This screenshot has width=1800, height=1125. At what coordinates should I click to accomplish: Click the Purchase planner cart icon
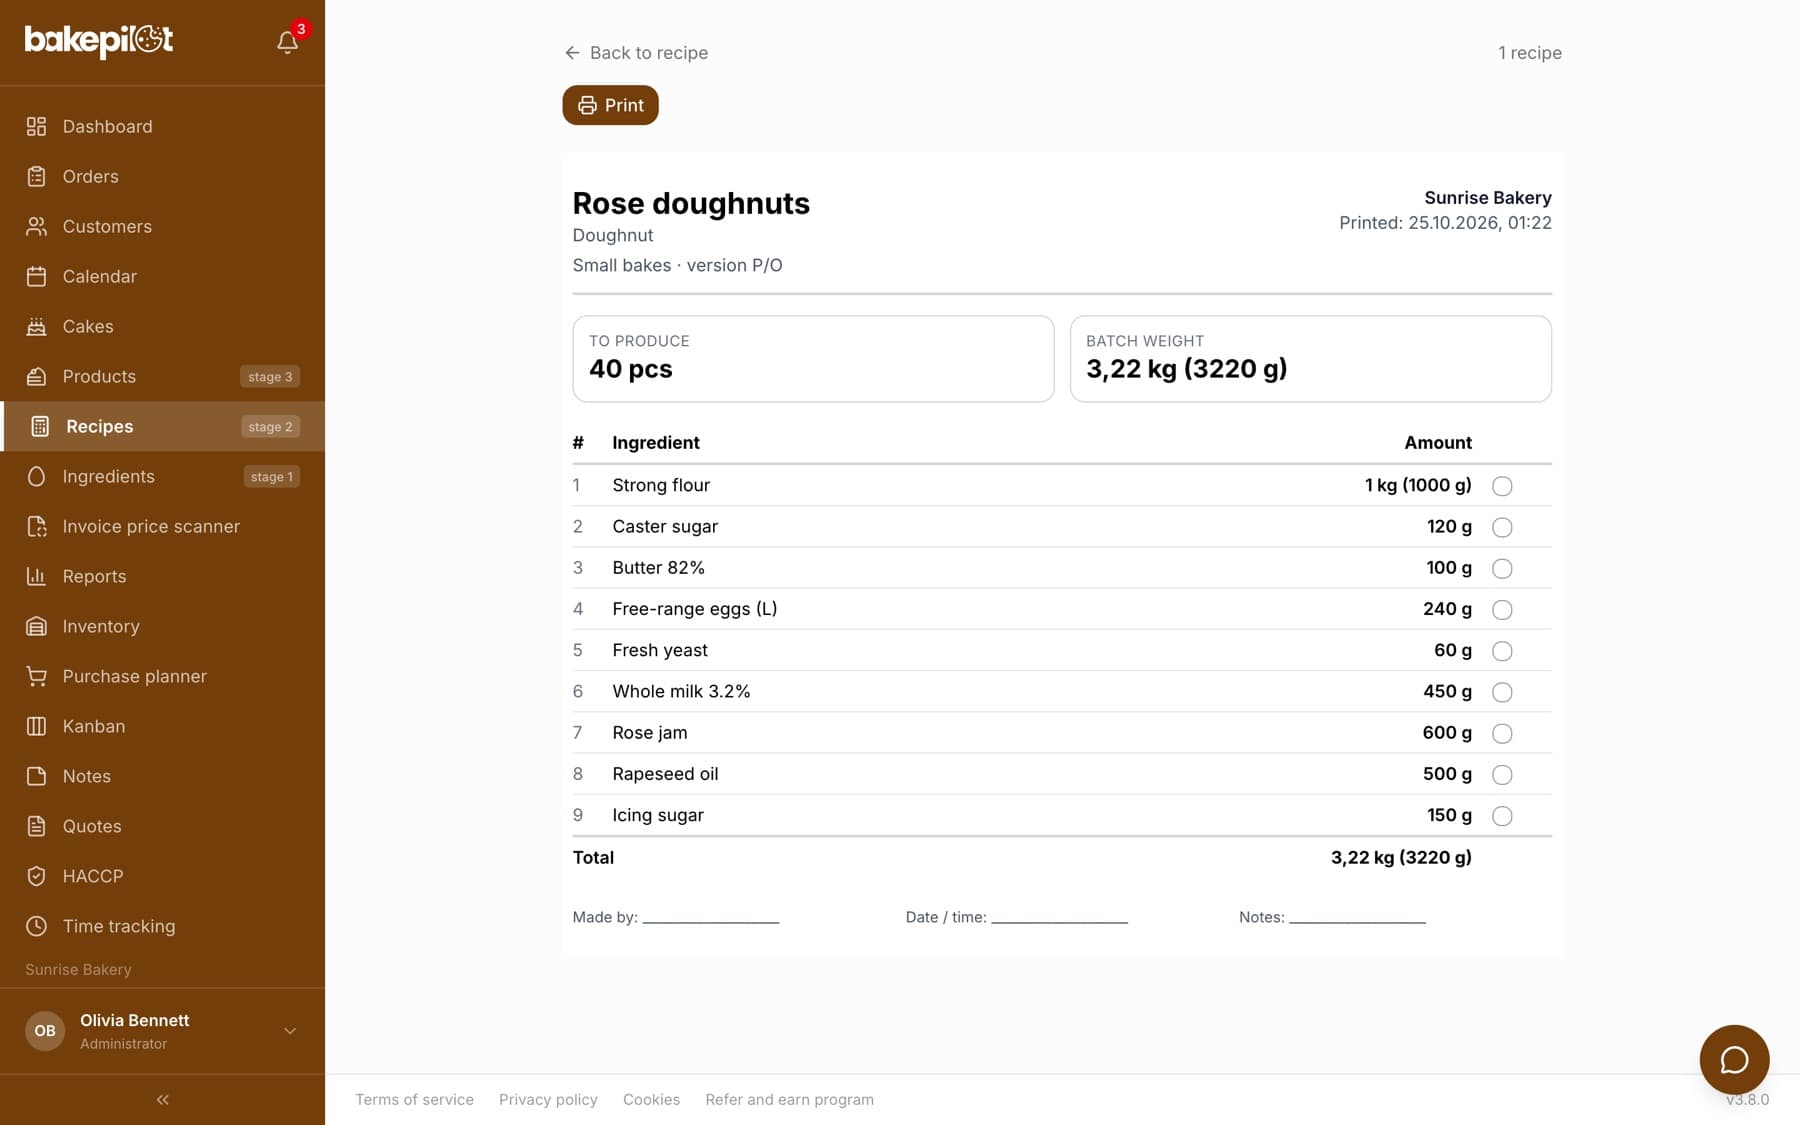36,676
